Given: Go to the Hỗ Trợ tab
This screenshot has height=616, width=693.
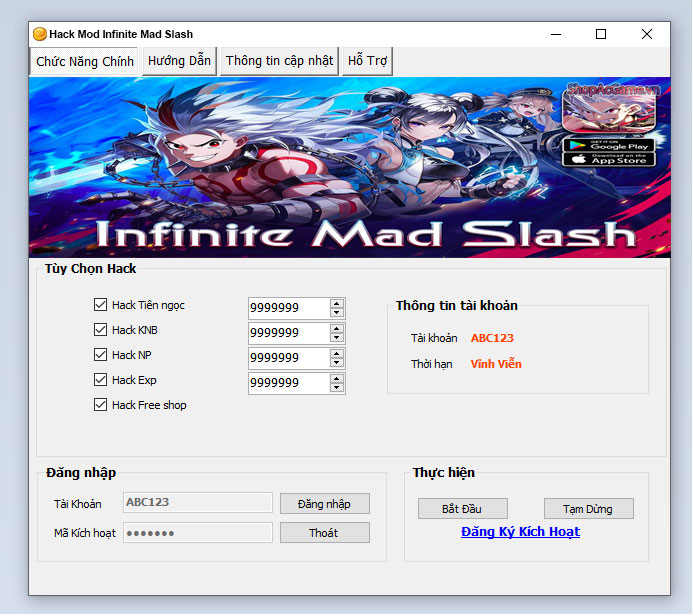Looking at the screenshot, I should 367,61.
